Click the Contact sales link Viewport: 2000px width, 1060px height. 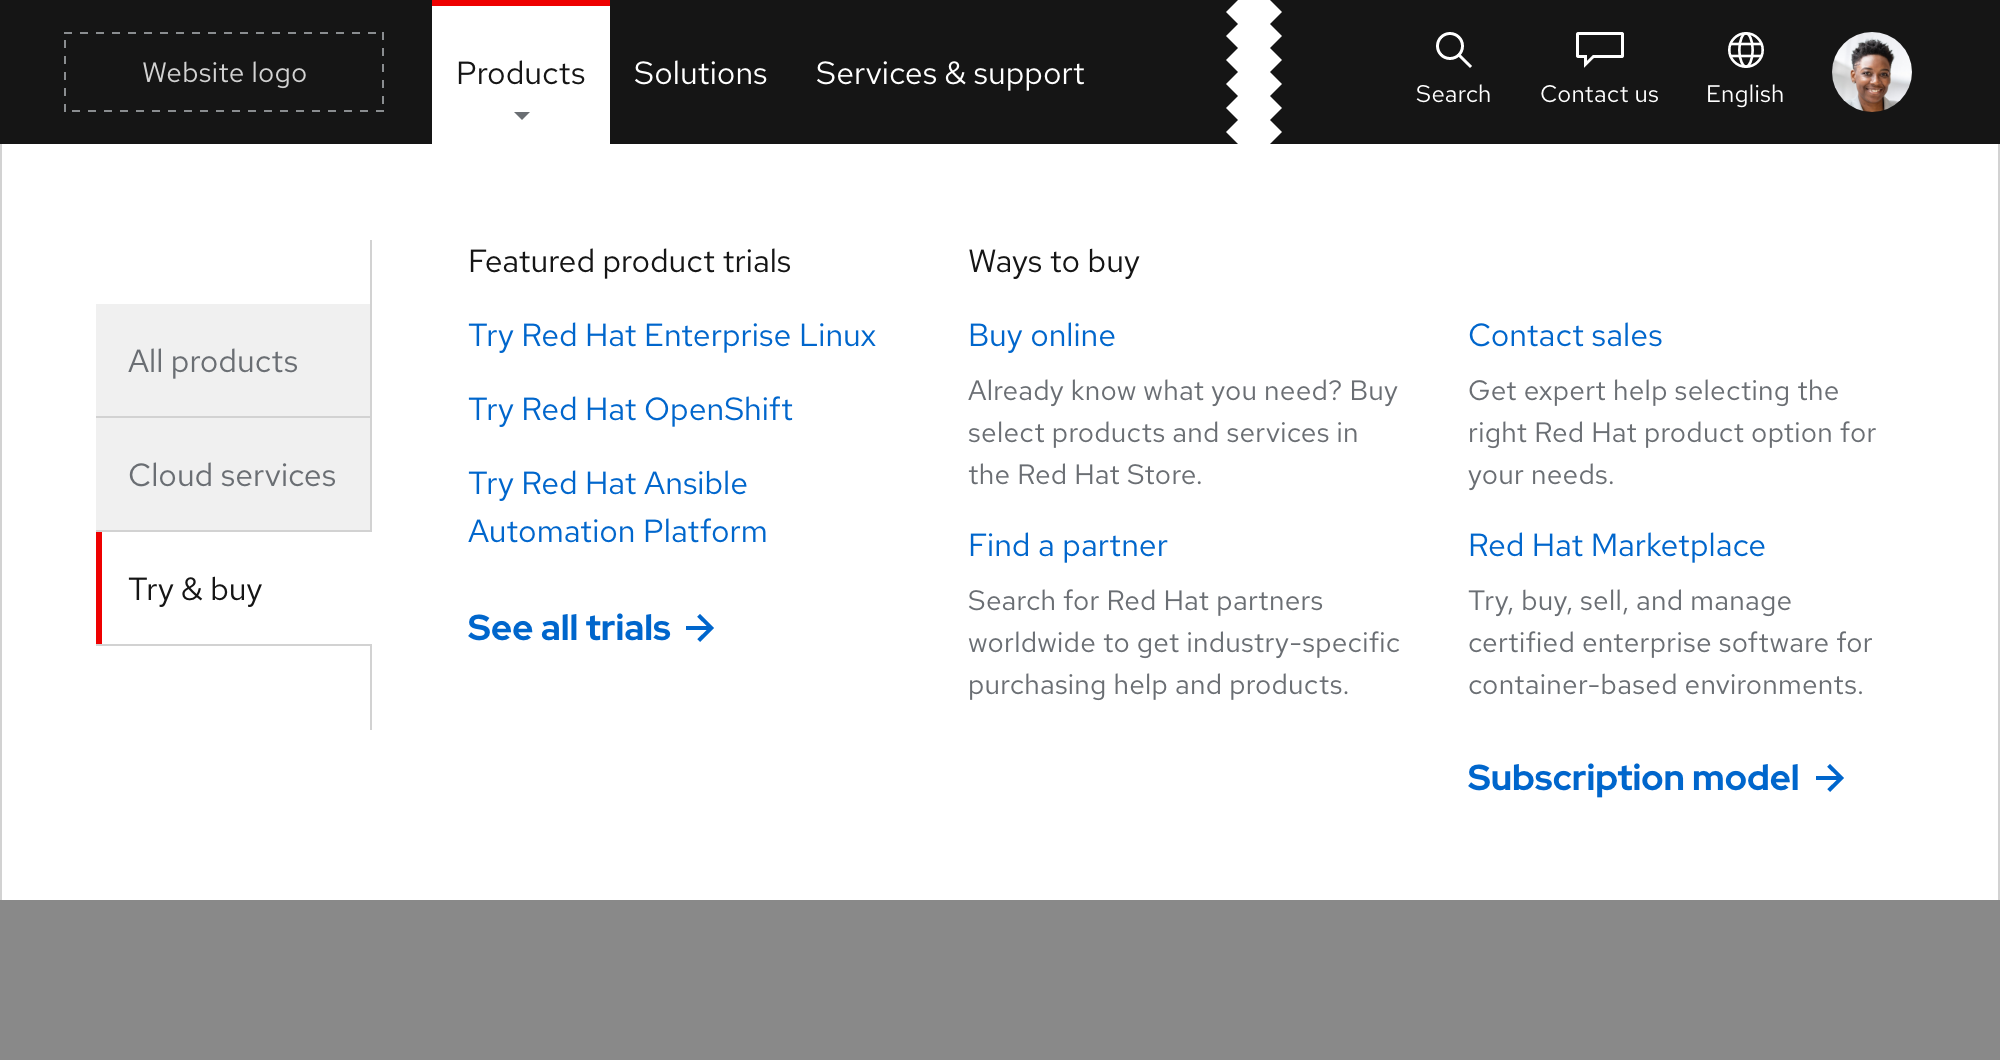click(x=1564, y=335)
